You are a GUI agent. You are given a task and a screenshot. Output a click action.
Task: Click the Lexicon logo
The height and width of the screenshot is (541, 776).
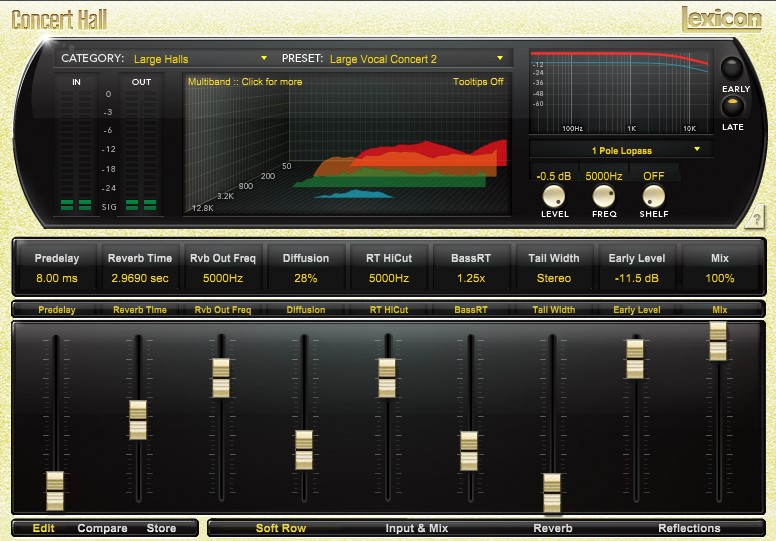tap(722, 19)
